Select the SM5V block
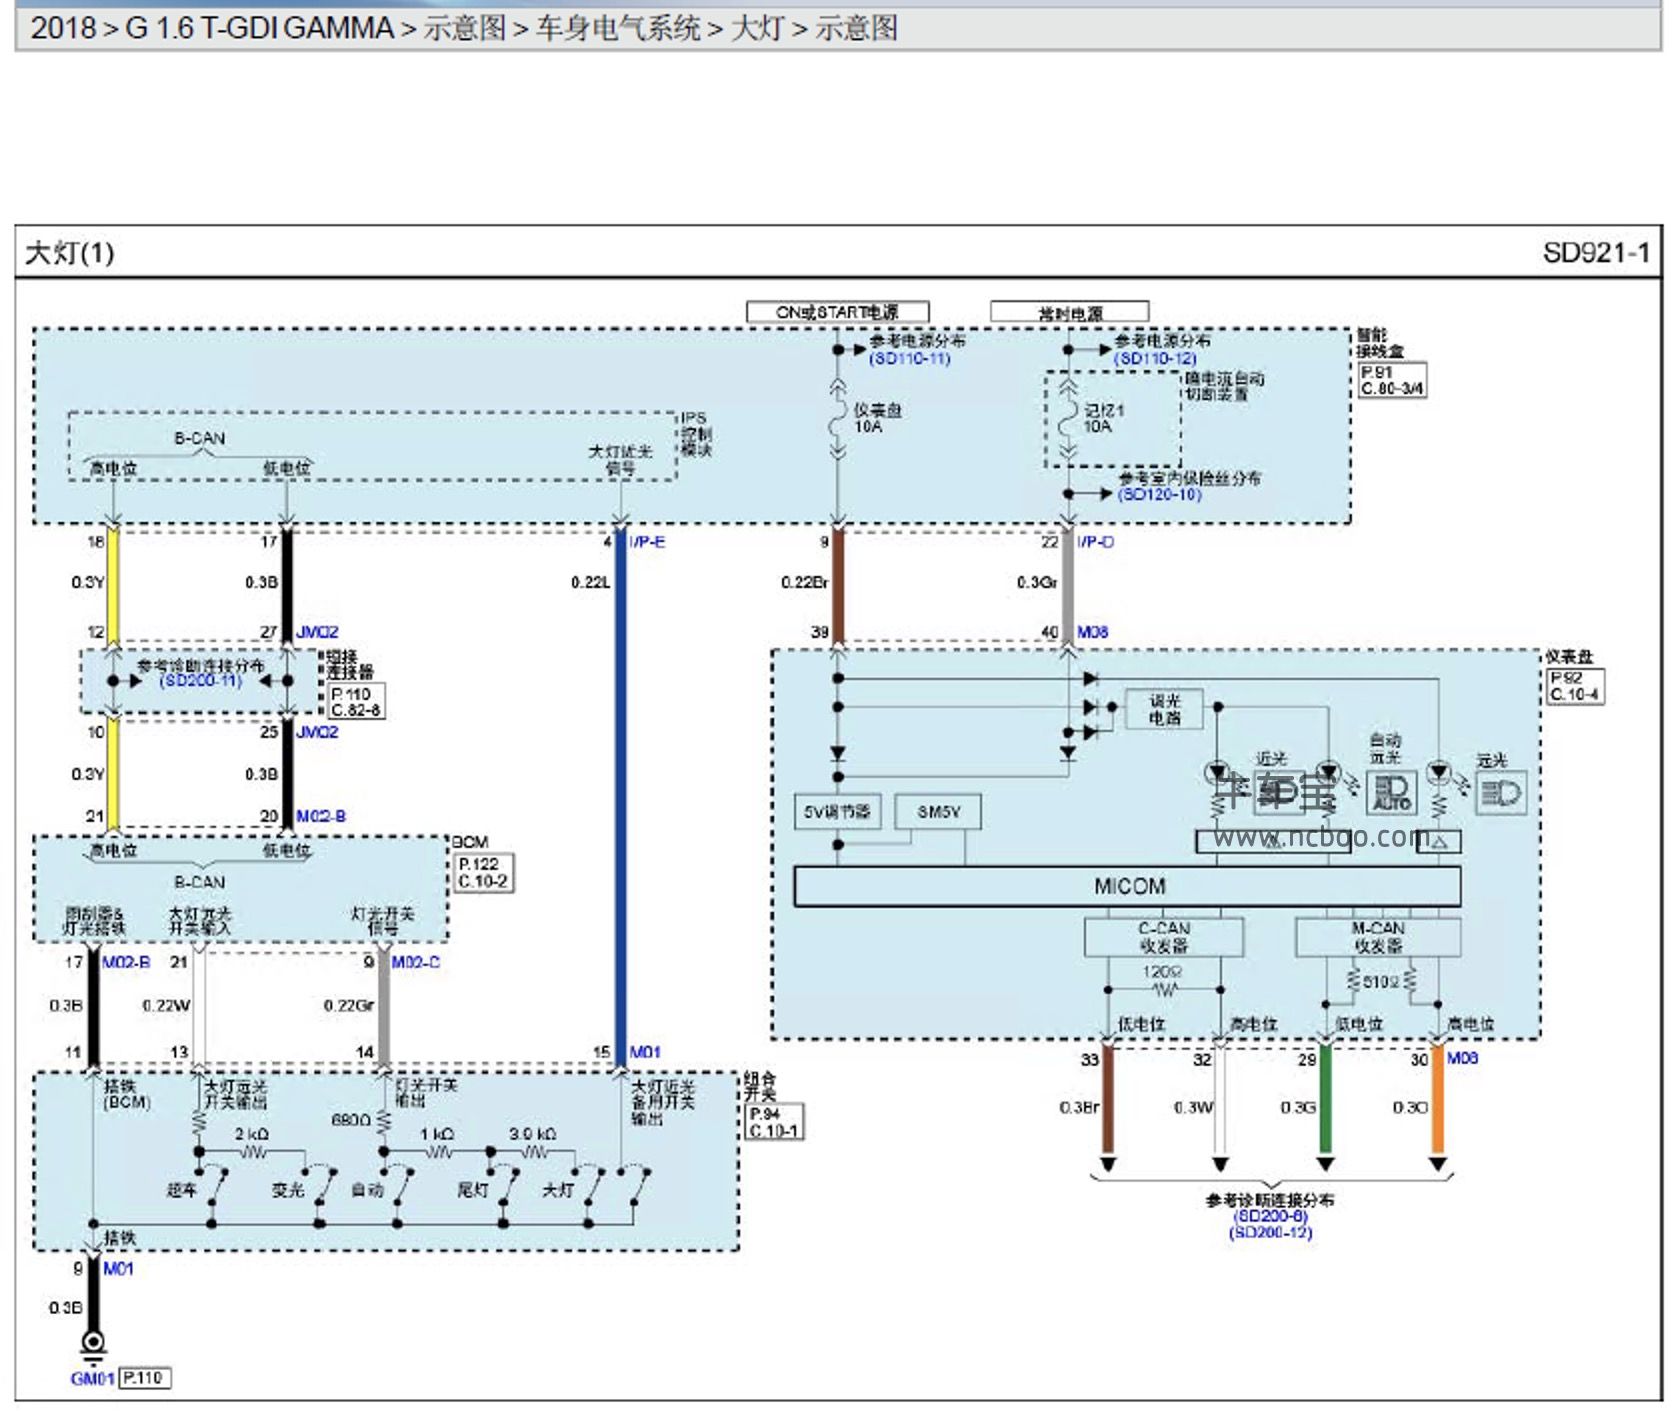This screenshot has height=1414, width=1680. coord(938,811)
